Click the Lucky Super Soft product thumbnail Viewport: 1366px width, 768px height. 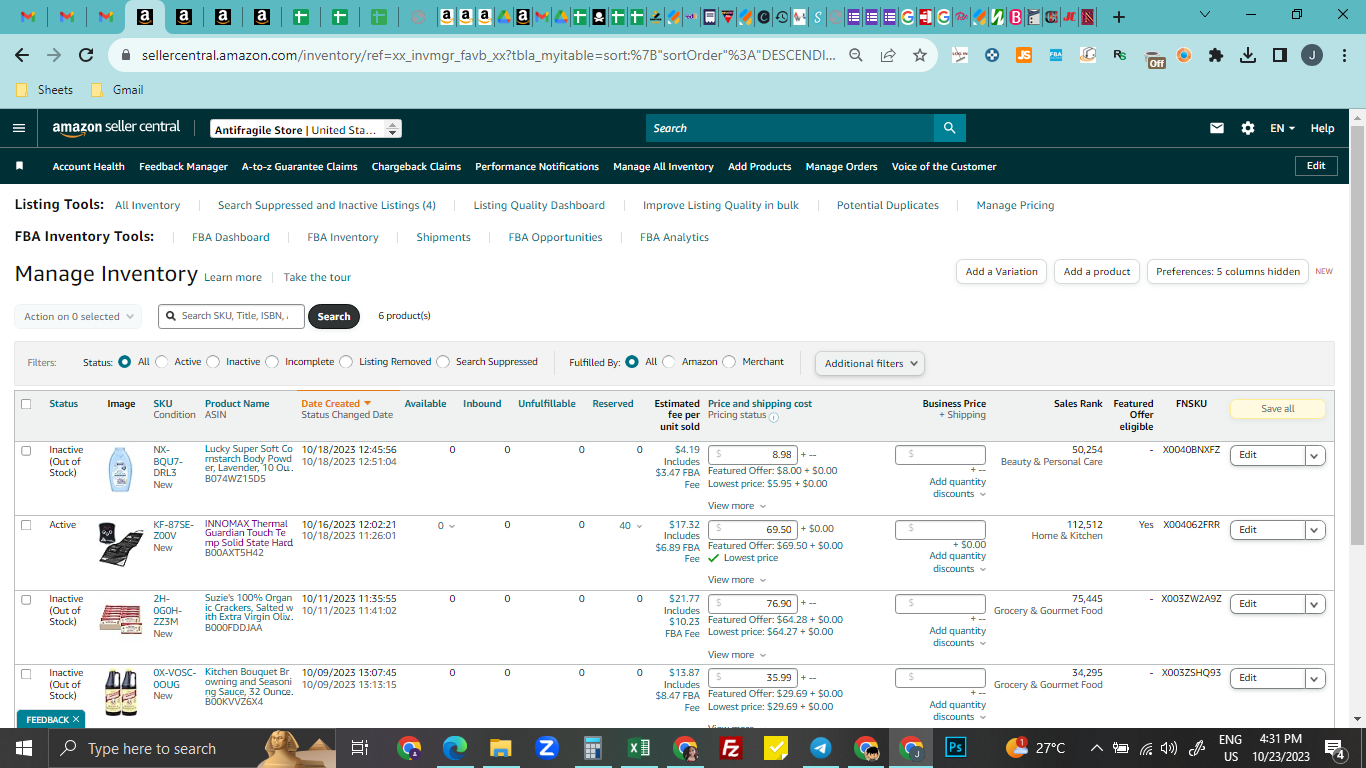coord(120,468)
